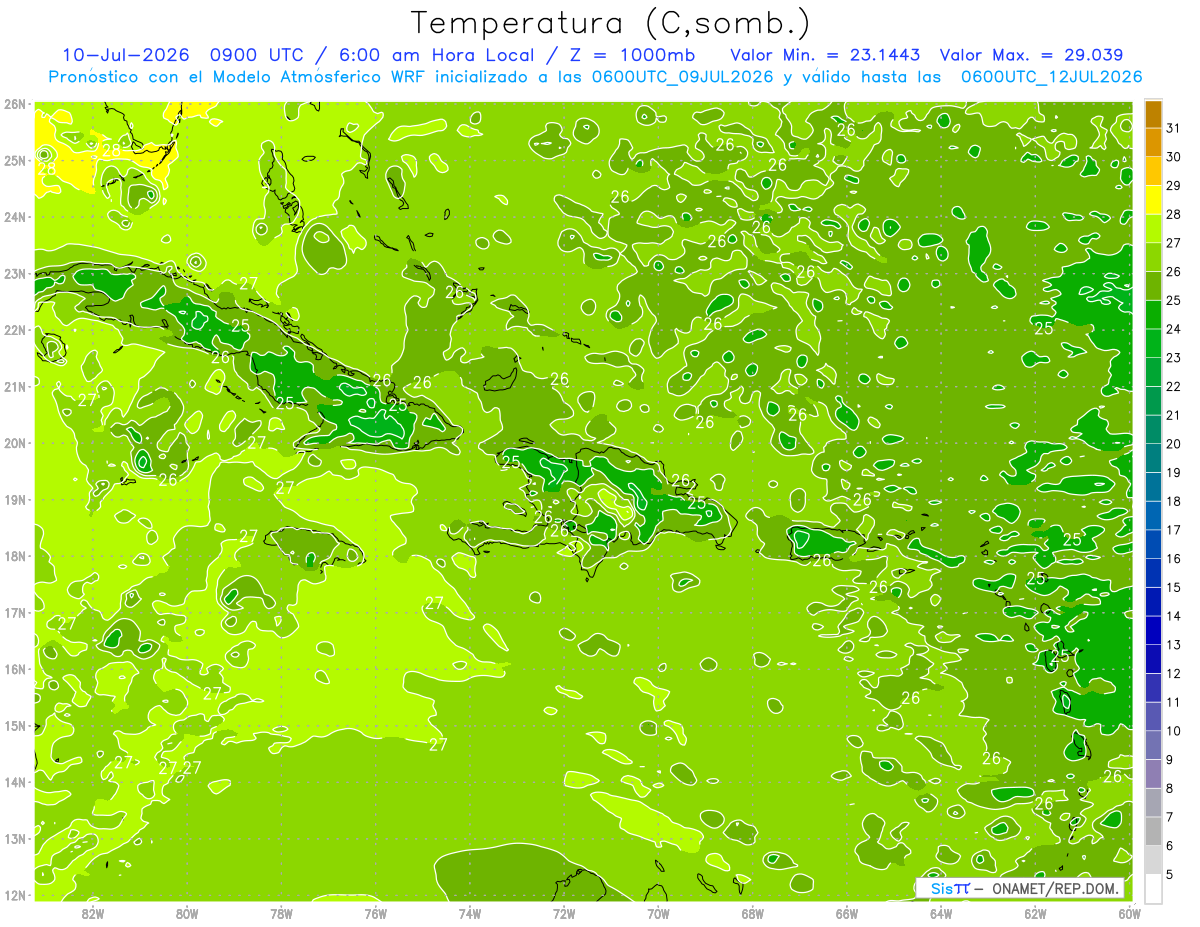The width and height of the screenshot is (1200, 927).
Task: Click the '70W' longitude axis label
Action: (x=658, y=913)
